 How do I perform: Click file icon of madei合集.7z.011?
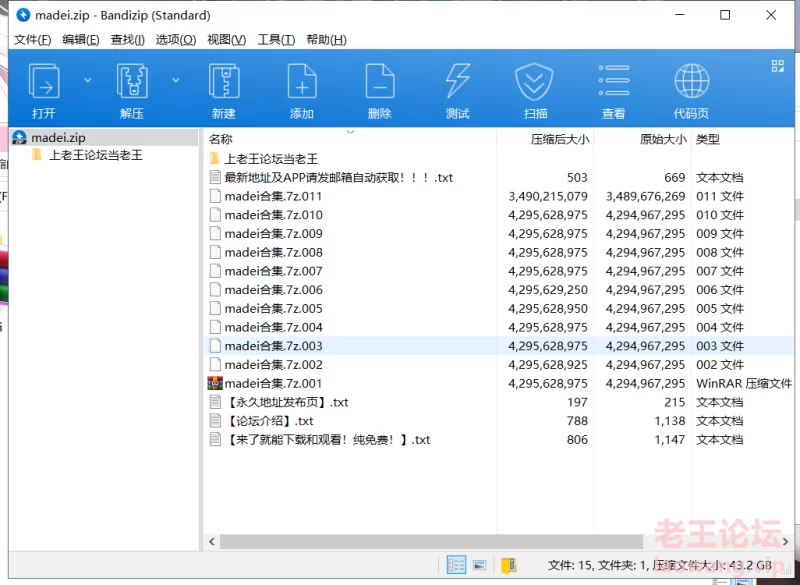tap(215, 196)
